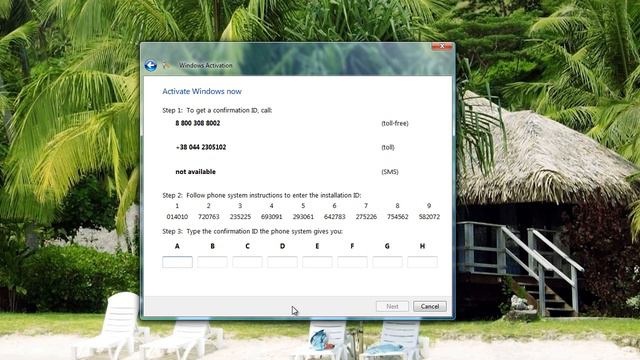Click the Step 3 instruction text
The height and width of the screenshot is (360, 640).
(253, 231)
